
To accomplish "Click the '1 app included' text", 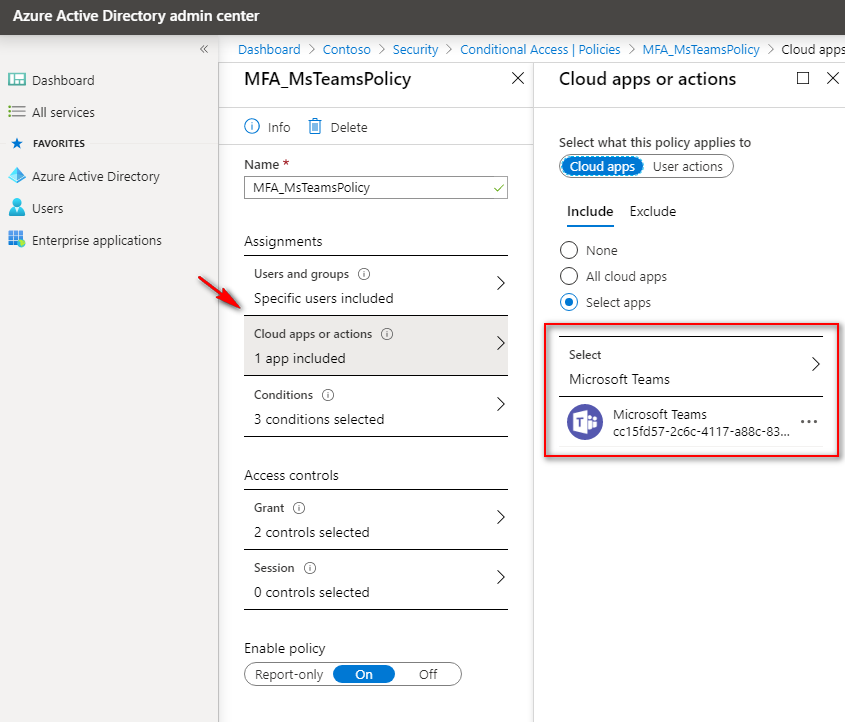I will [300, 358].
